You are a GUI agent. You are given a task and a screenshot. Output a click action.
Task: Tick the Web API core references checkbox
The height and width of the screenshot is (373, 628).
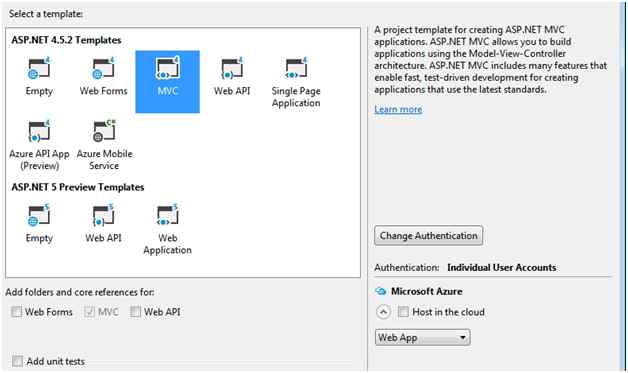(x=135, y=312)
